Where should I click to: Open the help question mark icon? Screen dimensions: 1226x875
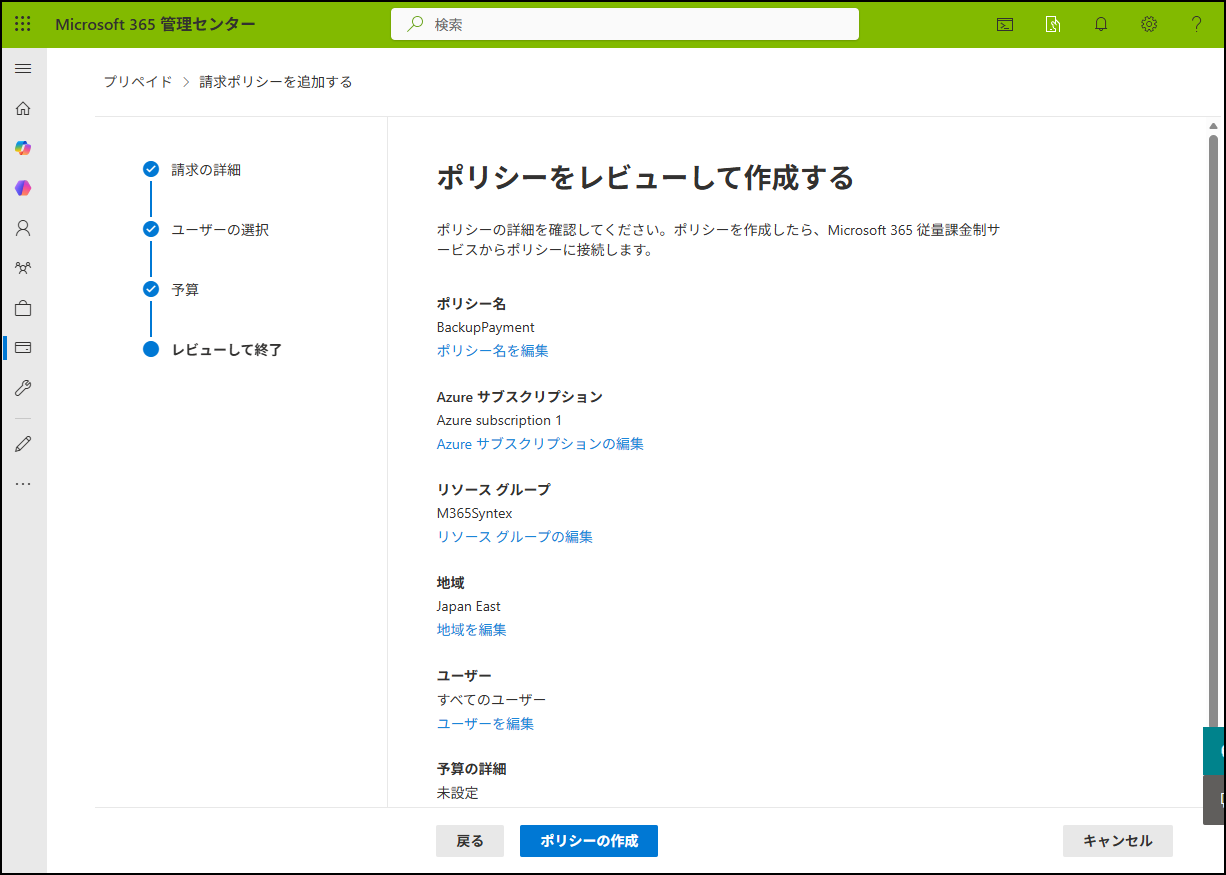(1196, 24)
